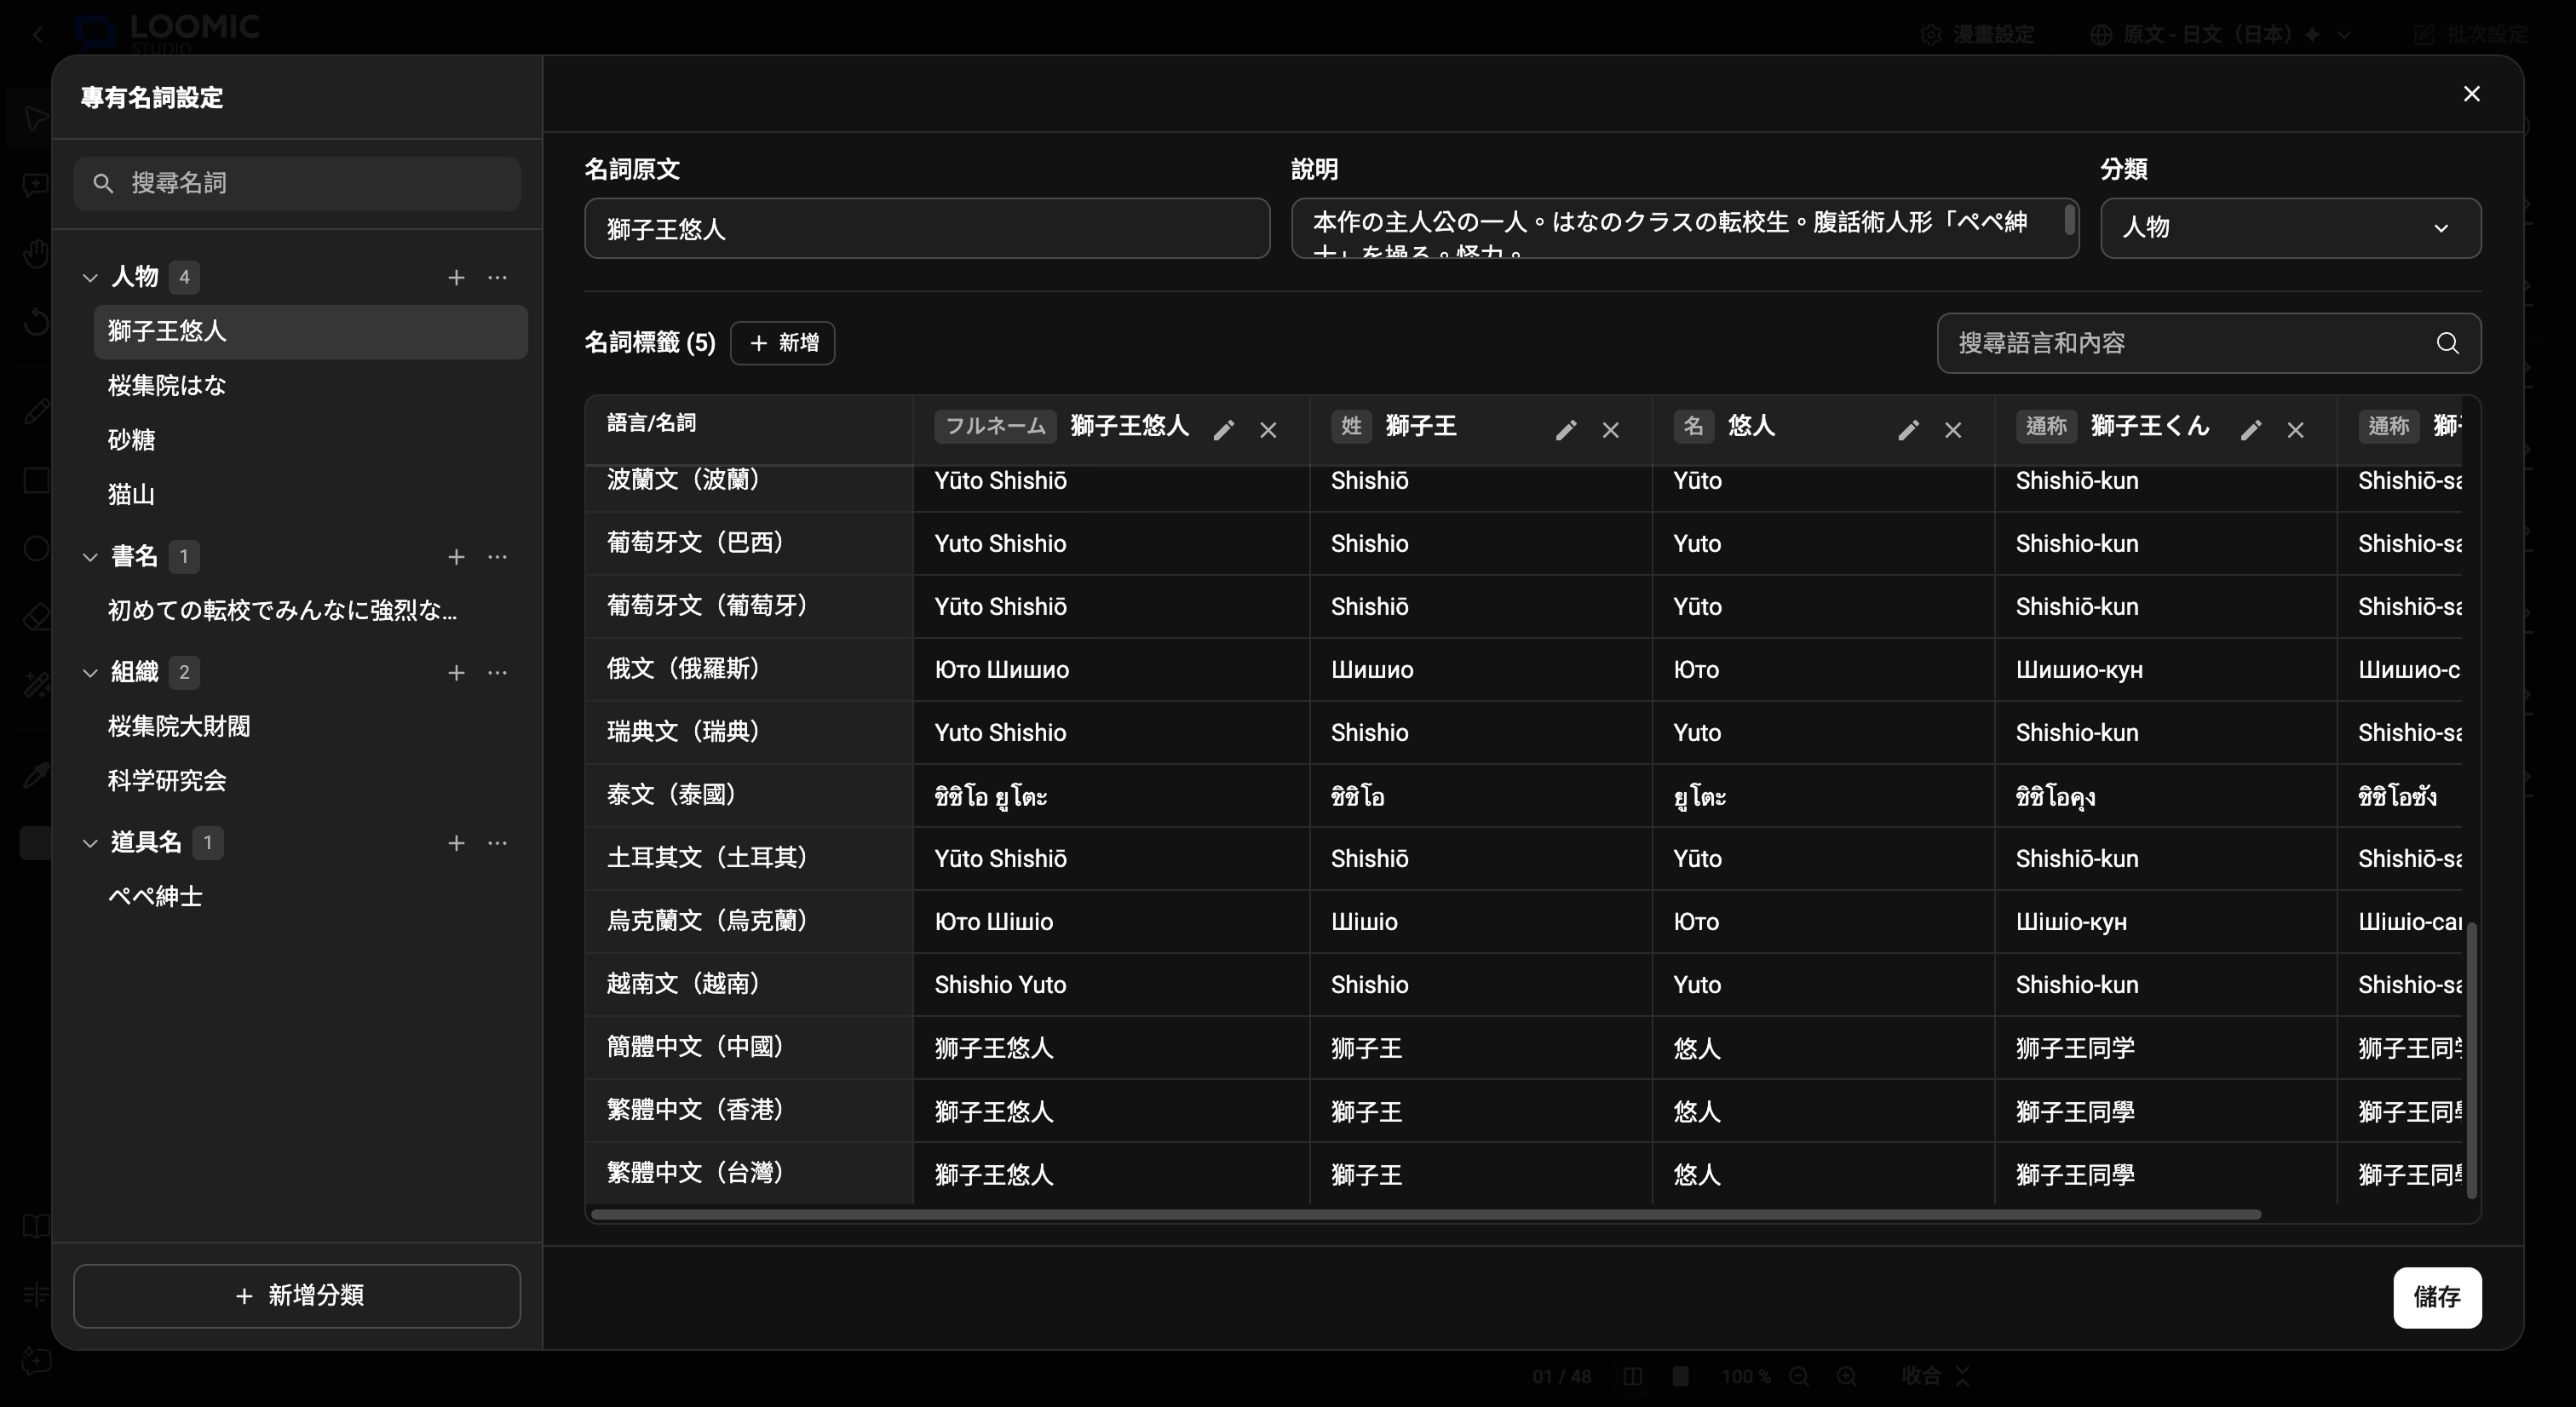Click the table's horizontal scrollbar
Viewport: 2576px width, 1407px height.
point(1426,1214)
